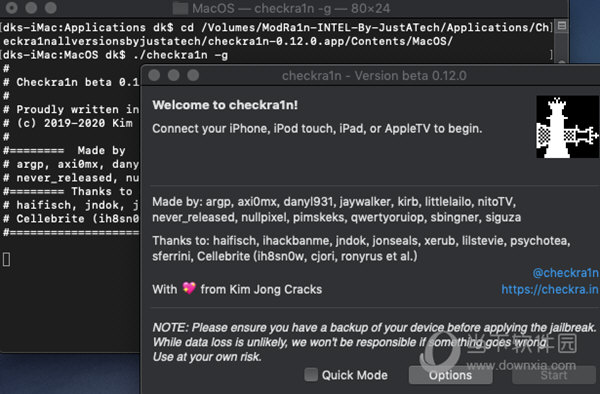The image size is (600, 394).
Task: Click the '#======== Thanks to' Terminal line
Action: pyautogui.click(x=68, y=191)
